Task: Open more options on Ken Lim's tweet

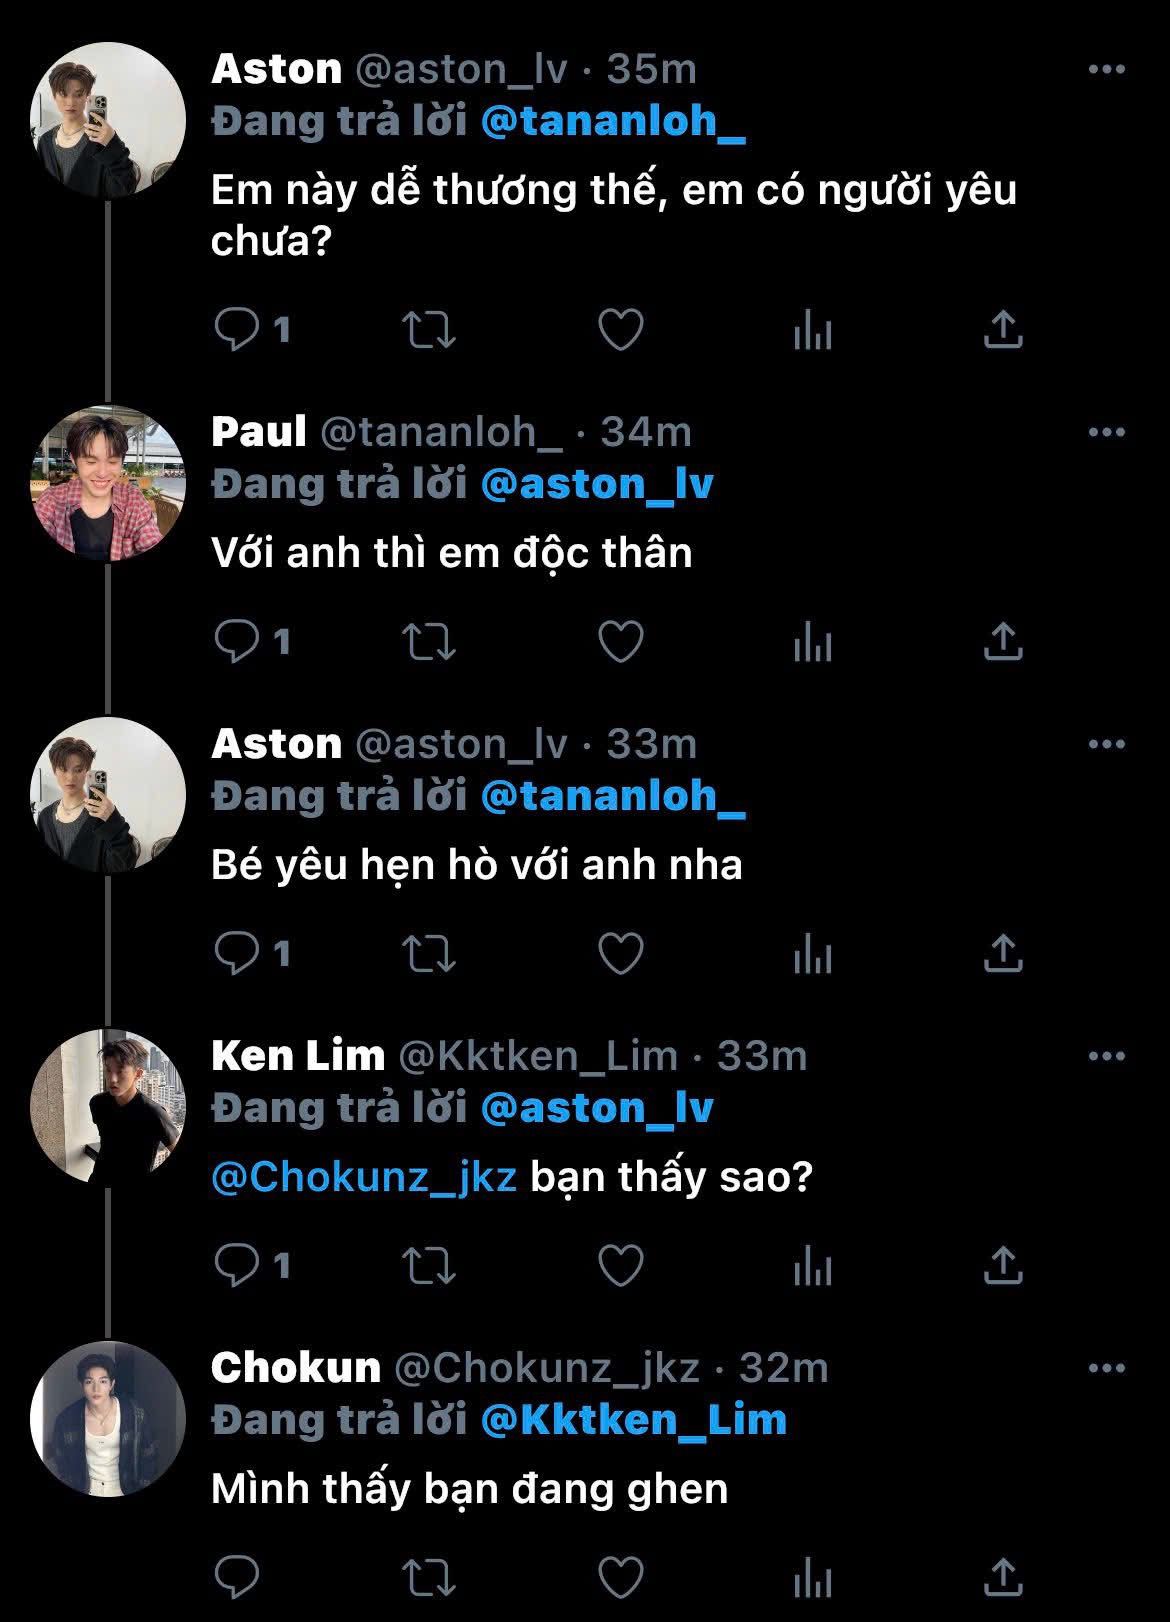Action: 1106,1056
